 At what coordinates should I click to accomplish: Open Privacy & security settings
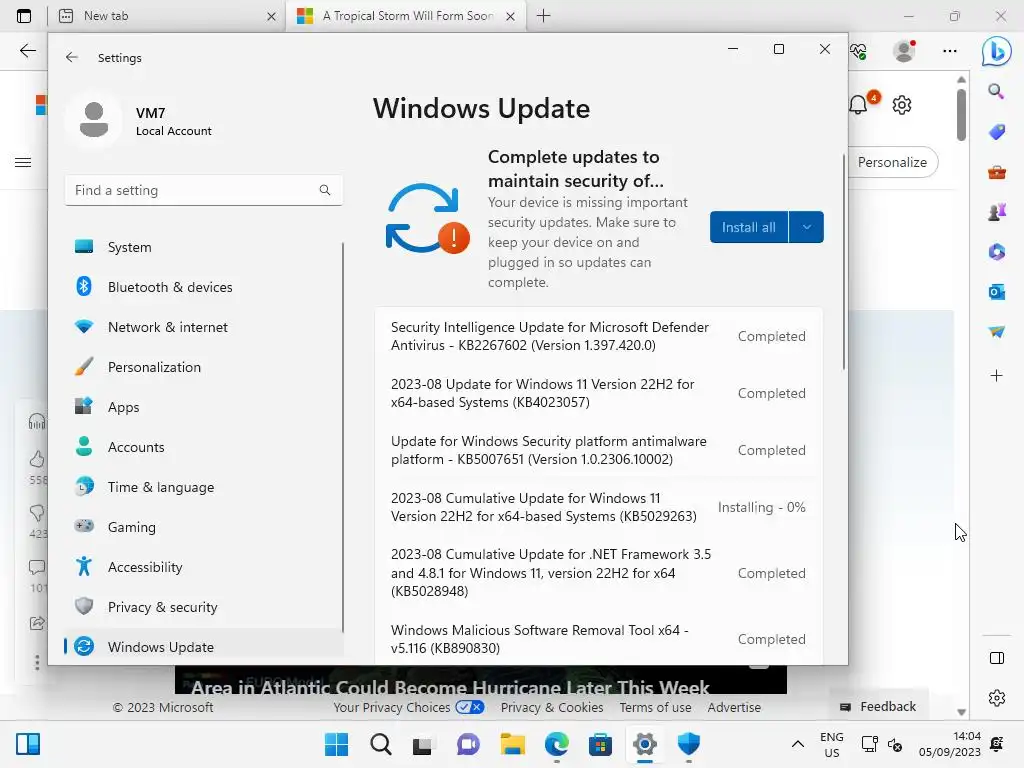click(x=204, y=607)
